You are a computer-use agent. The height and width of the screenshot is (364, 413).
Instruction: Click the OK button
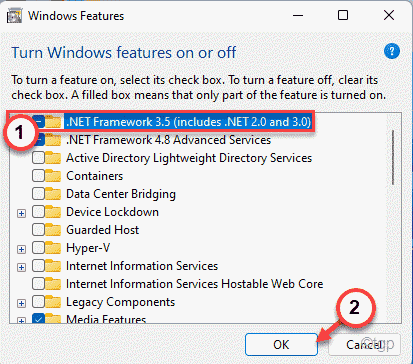tap(281, 344)
